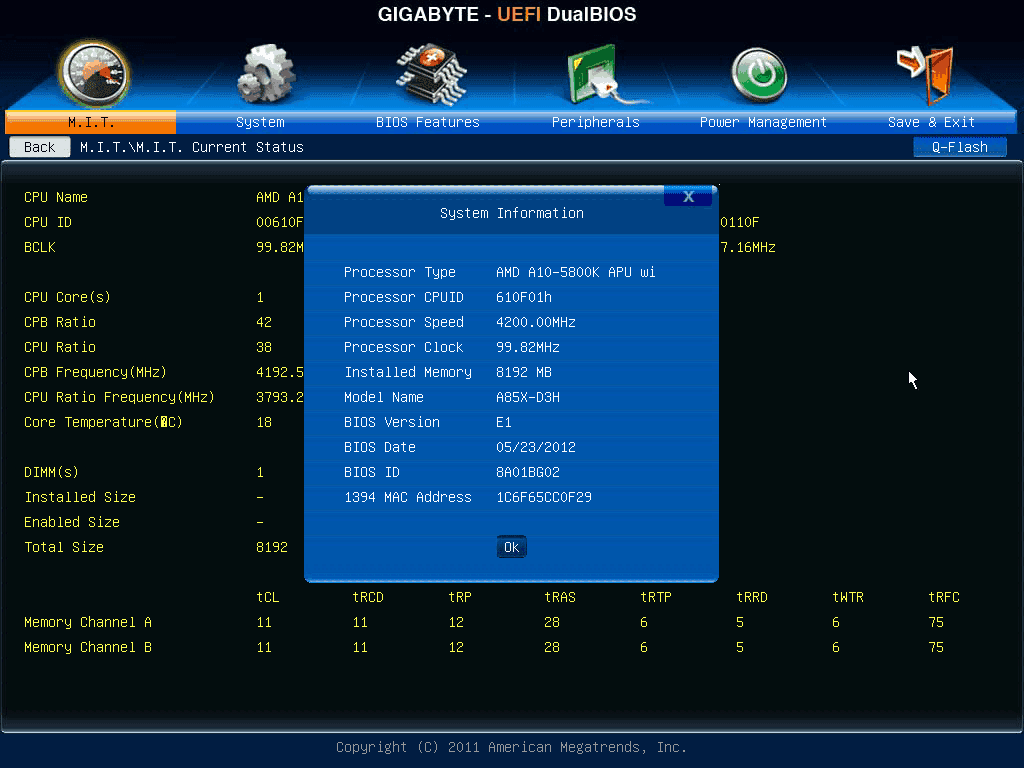
Task: Select the Peripherals tab
Action: coord(596,122)
